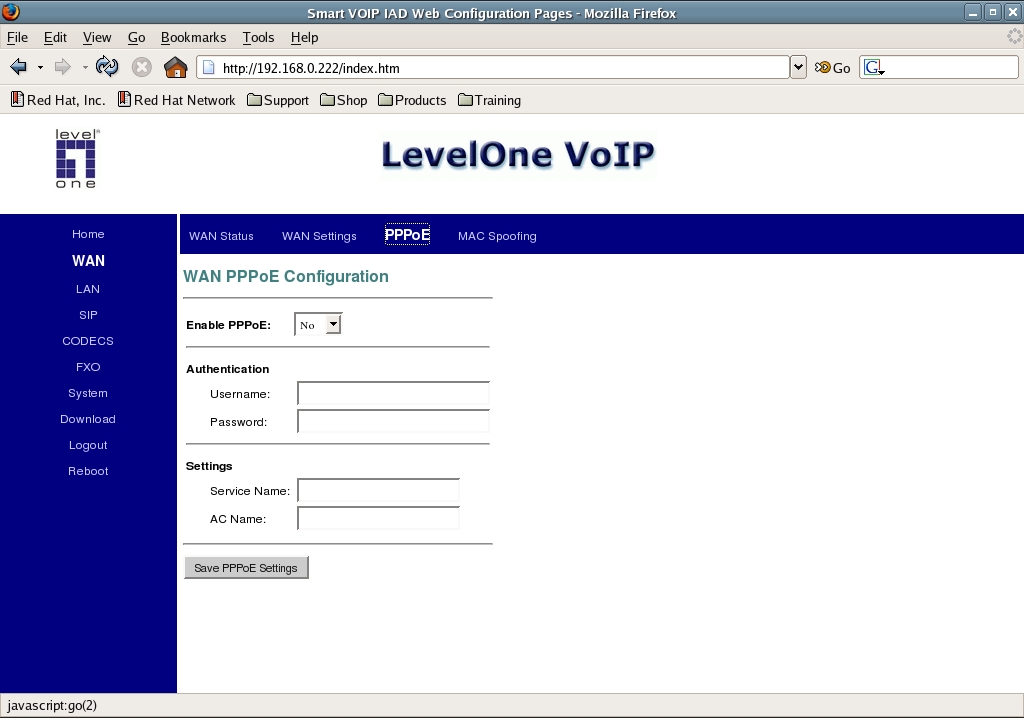The image size is (1024, 718).
Task: Open the View menu
Action: pos(97,37)
